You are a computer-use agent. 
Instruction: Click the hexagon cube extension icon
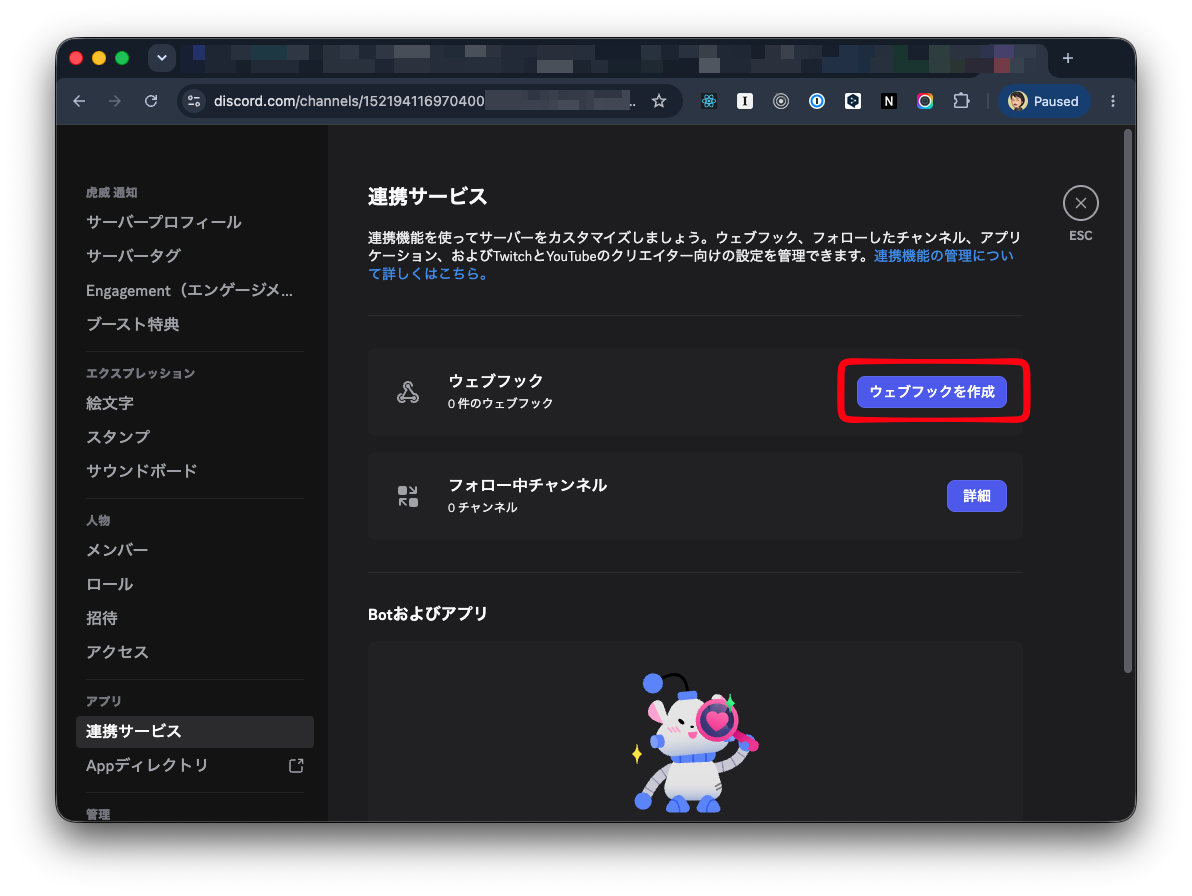tap(853, 101)
